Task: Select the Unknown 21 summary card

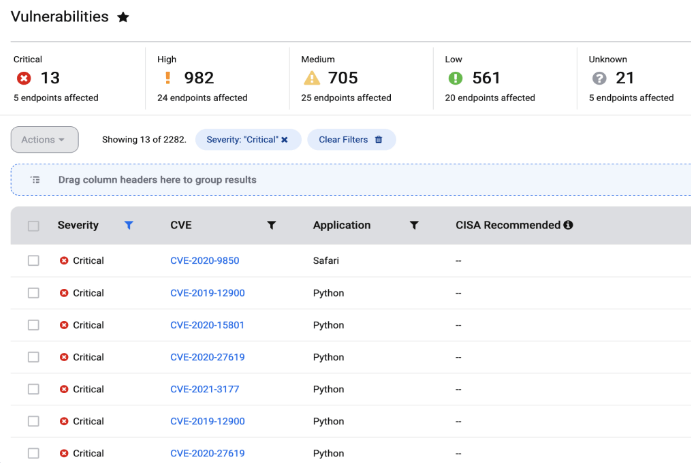Action: pos(635,78)
